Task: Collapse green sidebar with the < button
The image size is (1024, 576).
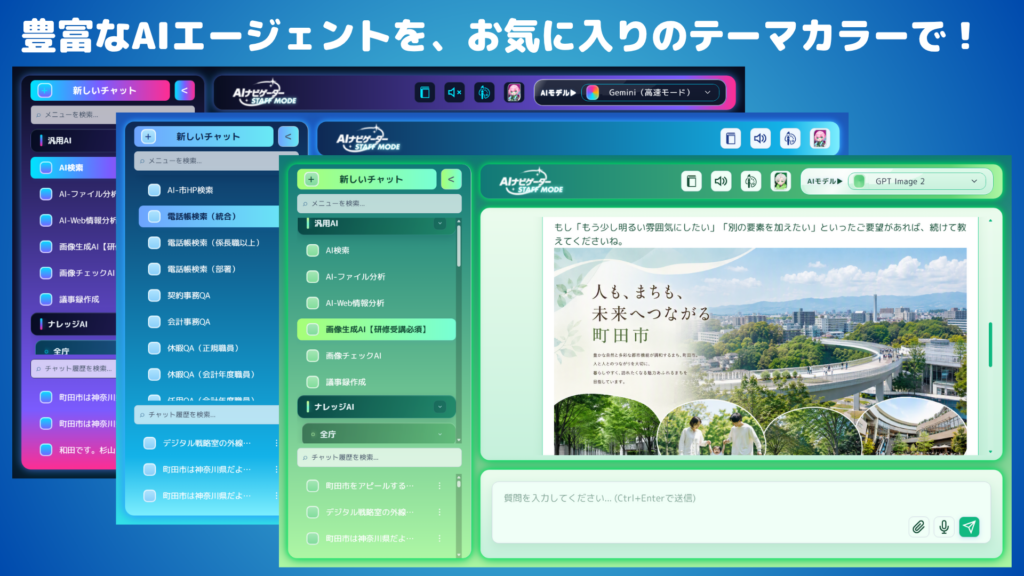Action: (451, 179)
